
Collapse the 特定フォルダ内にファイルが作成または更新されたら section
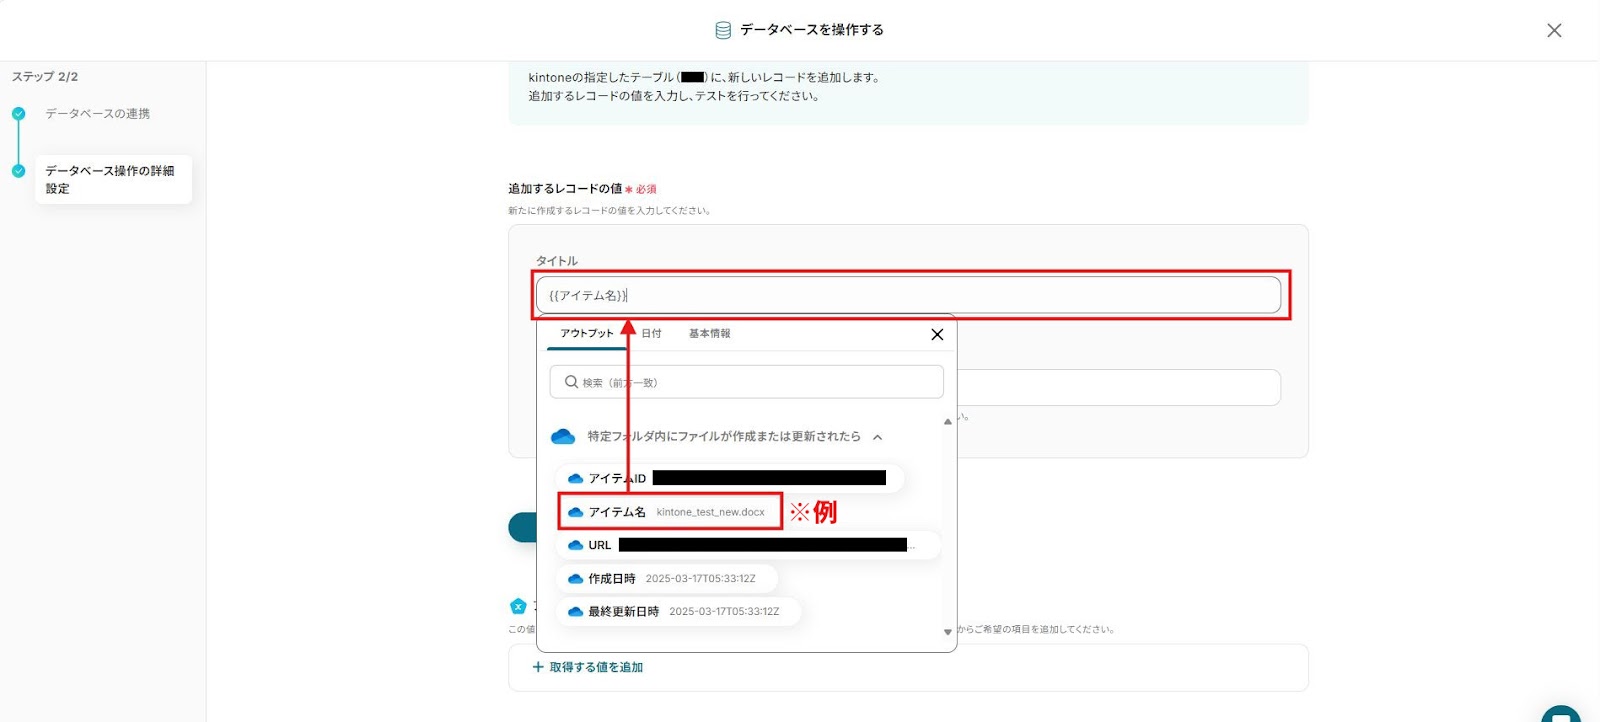tap(877, 437)
